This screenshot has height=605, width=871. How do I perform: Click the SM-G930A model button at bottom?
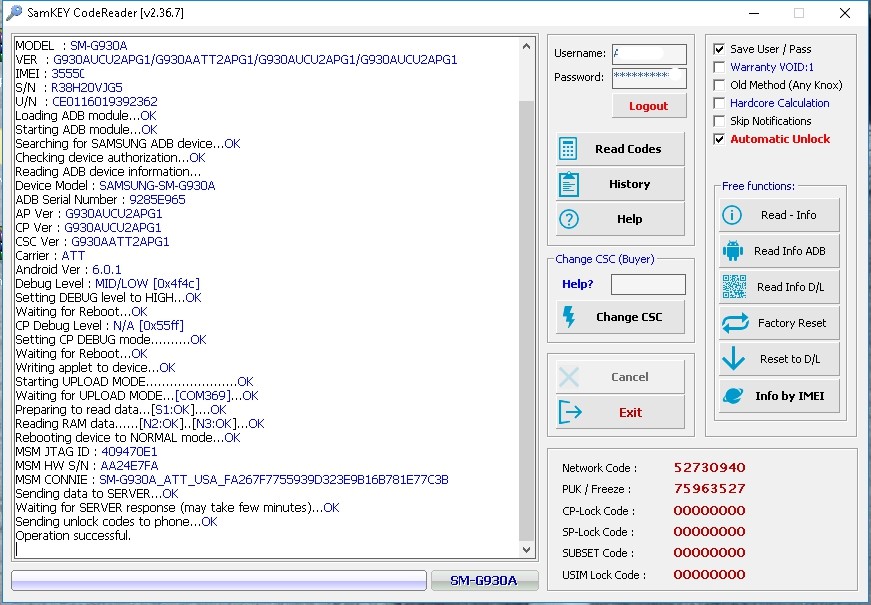pos(484,581)
